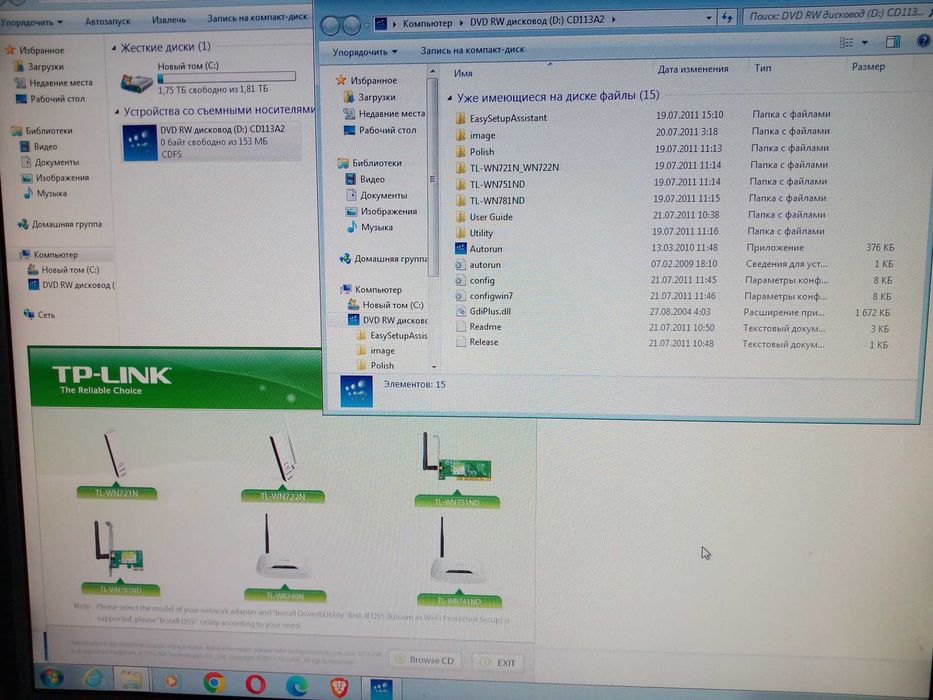Click navigation pane scrollbar in front window
Image resolution: width=933 pixels, height=700 pixels.
click(x=433, y=179)
